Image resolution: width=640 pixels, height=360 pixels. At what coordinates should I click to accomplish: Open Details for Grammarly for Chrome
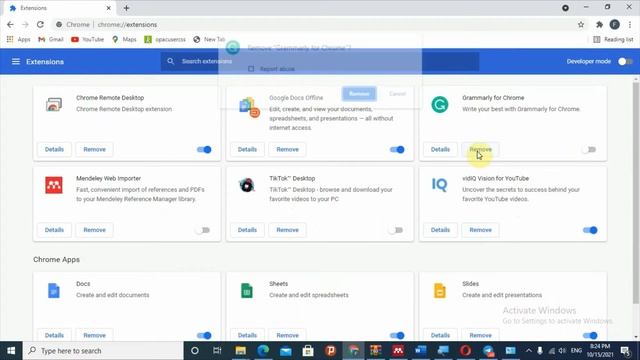point(440,149)
